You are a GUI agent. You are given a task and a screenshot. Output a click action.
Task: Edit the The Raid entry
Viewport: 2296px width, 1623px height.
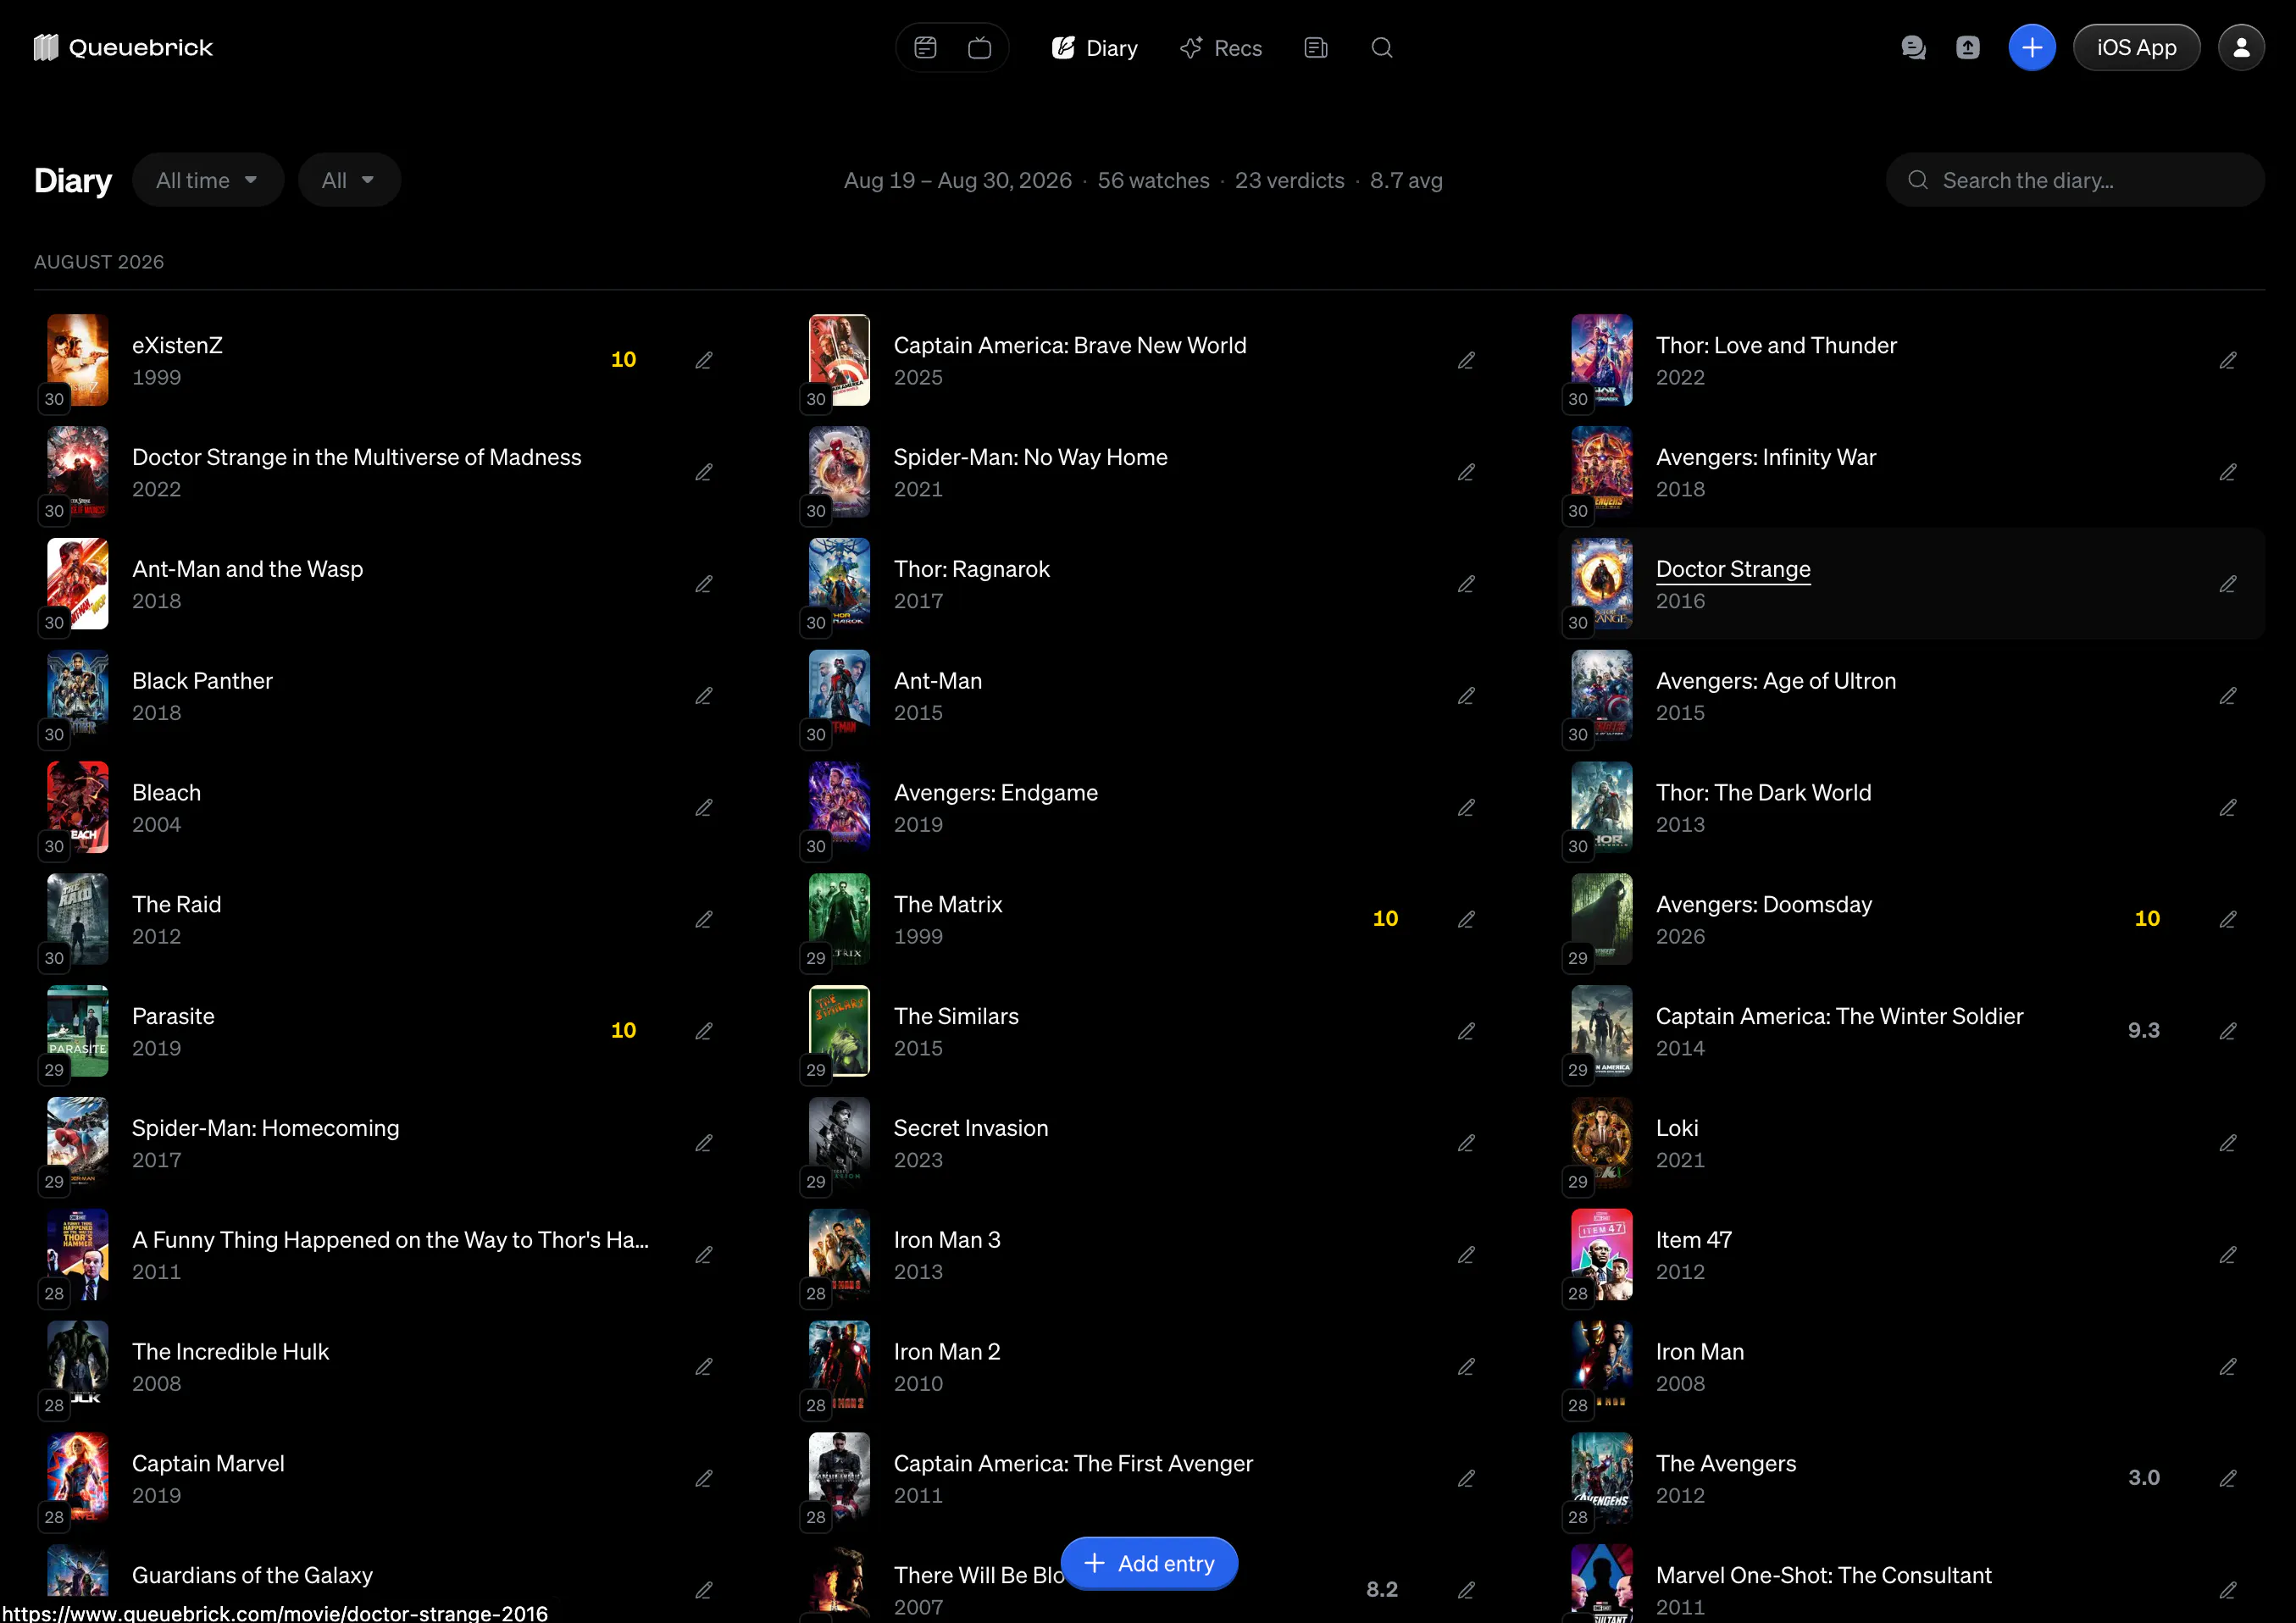[704, 919]
